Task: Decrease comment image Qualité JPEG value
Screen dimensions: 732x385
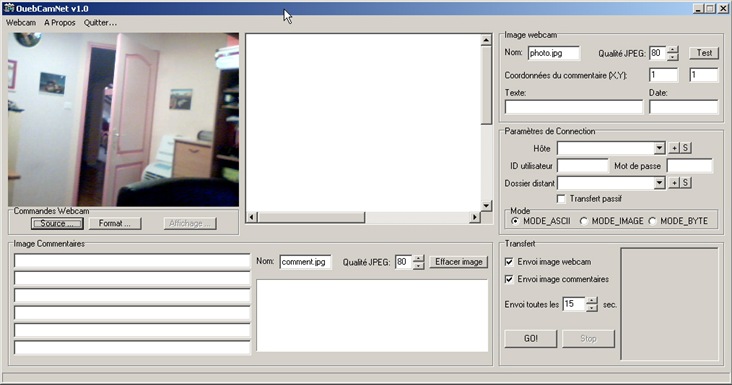Action: [x=418, y=266]
